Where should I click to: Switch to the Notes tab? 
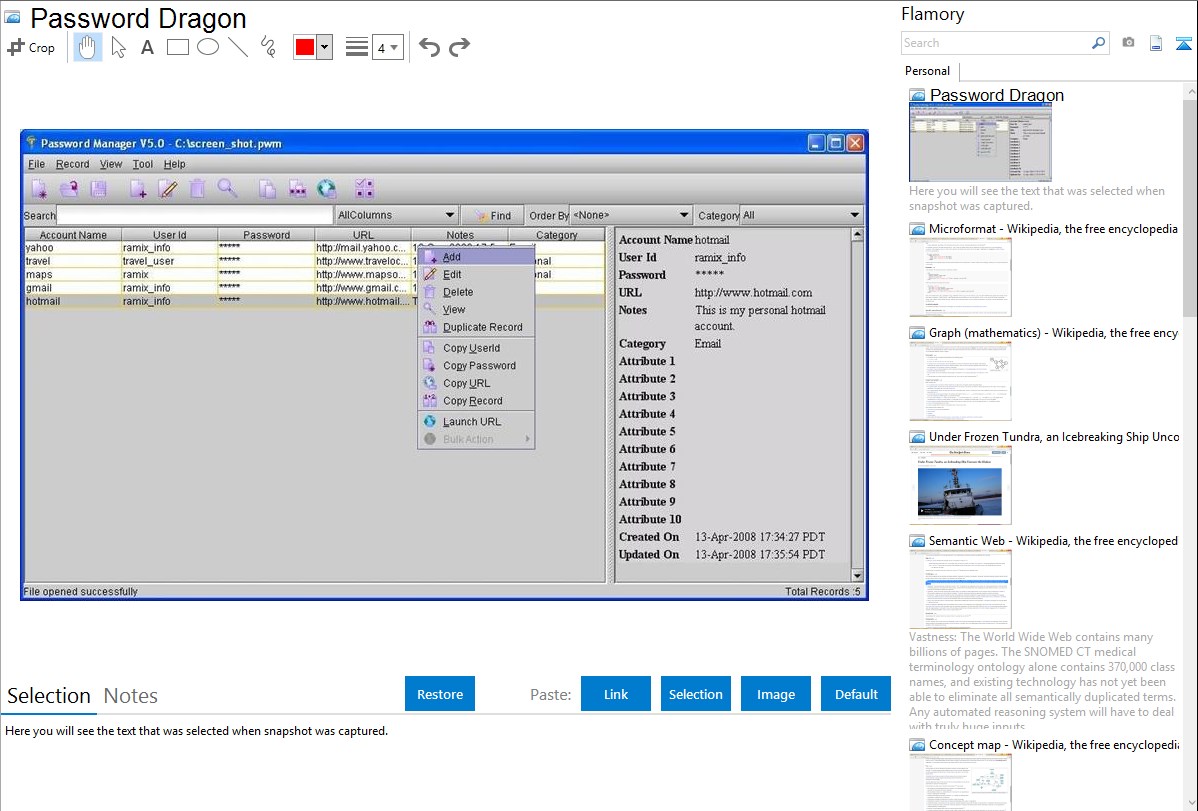coord(131,696)
